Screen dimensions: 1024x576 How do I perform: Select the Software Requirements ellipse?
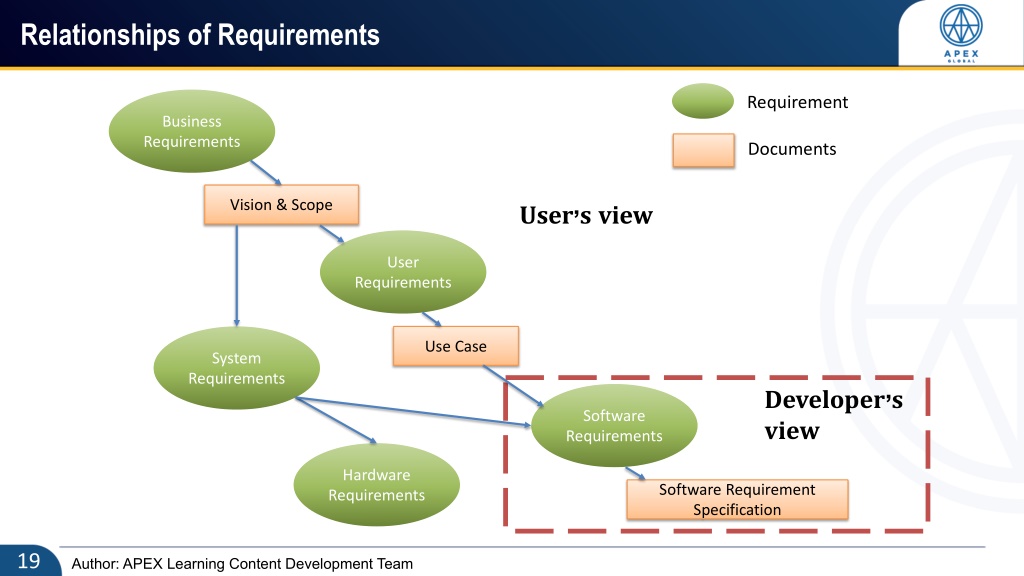pos(614,425)
